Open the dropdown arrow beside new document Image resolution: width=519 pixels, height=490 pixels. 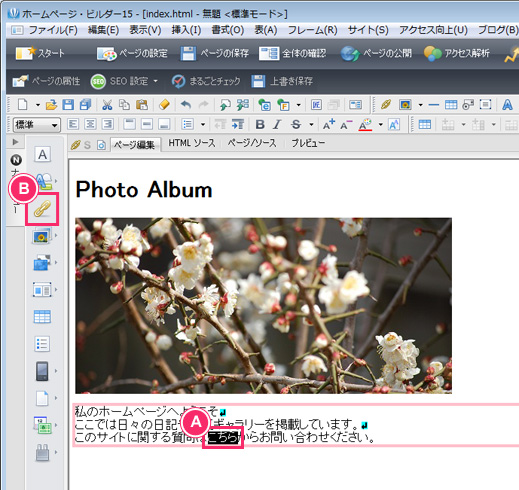[38, 105]
